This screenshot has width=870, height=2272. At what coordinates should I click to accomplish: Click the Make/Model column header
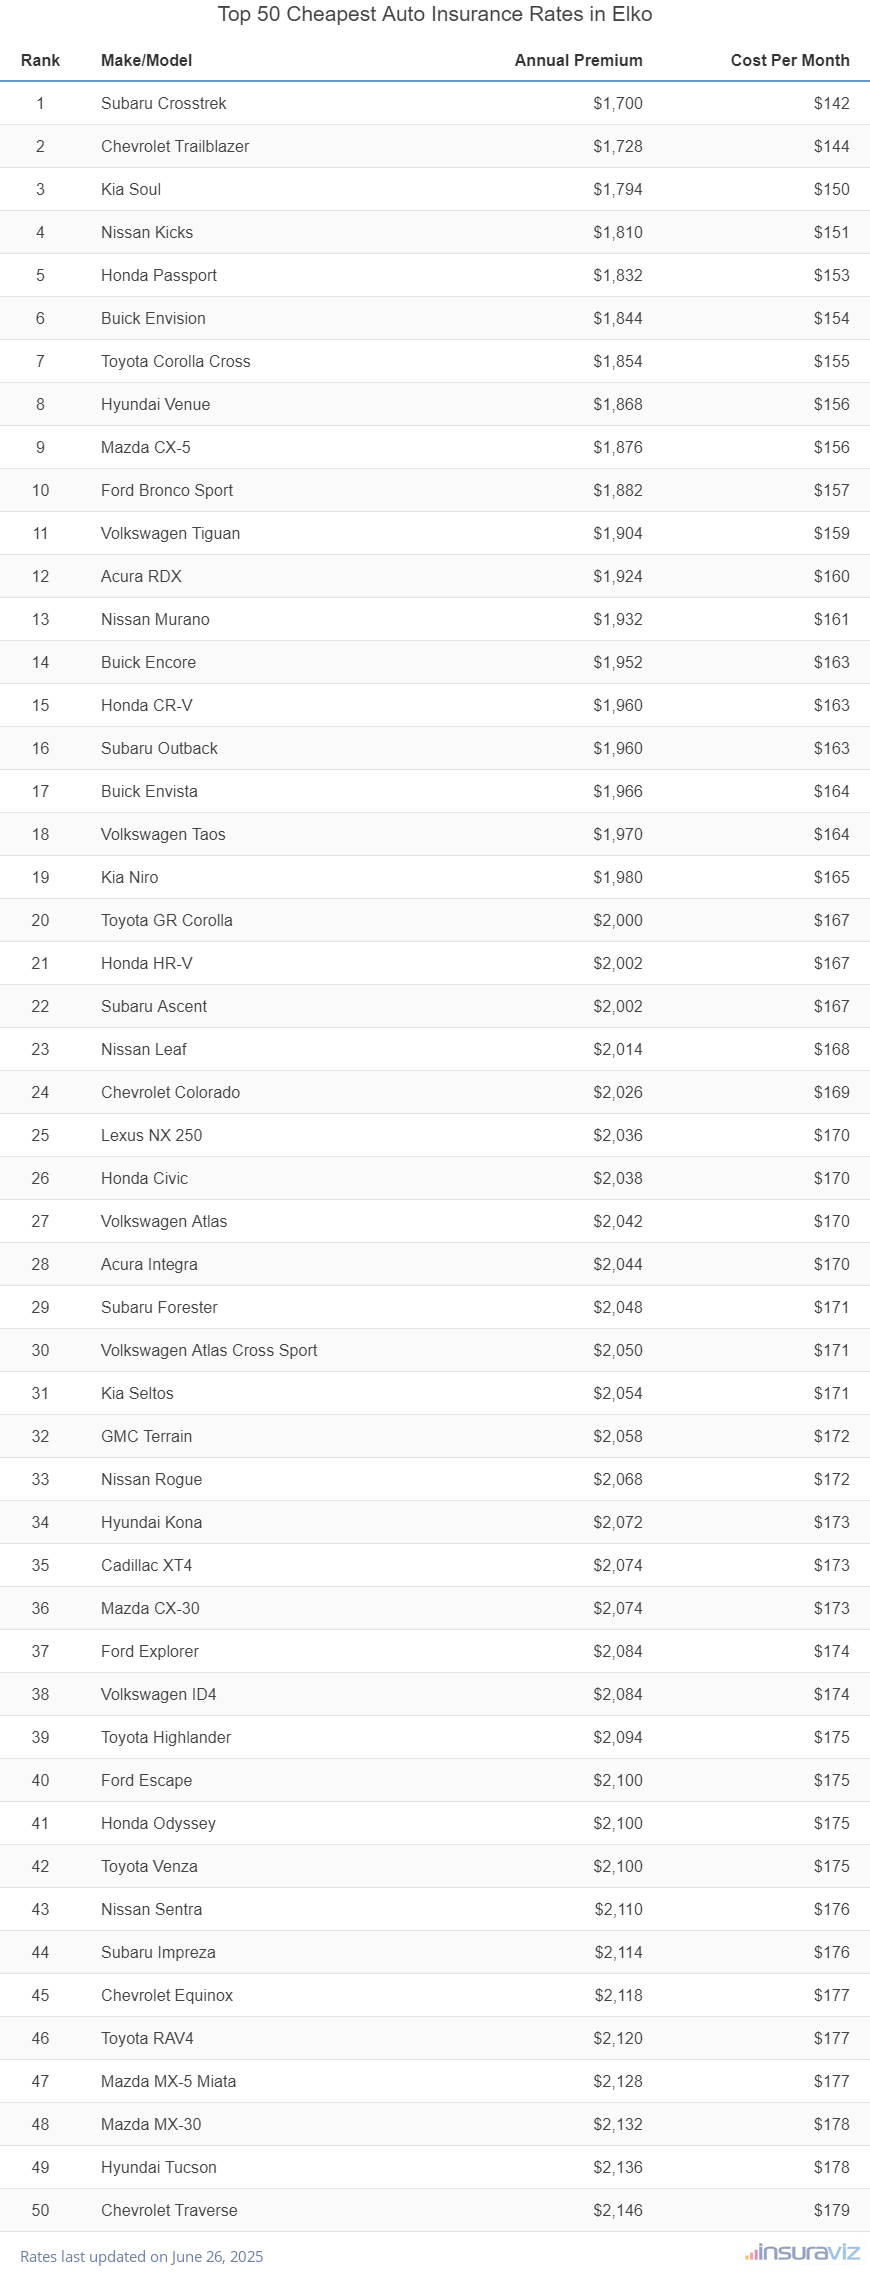click(x=146, y=60)
